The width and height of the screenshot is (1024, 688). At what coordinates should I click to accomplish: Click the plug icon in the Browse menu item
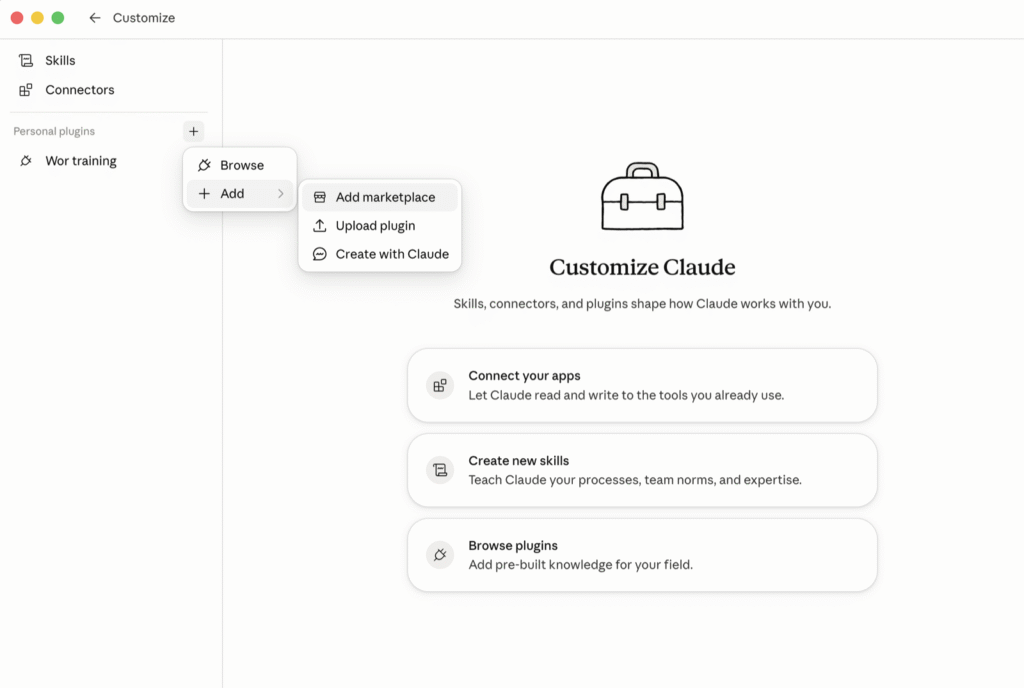[x=204, y=165]
